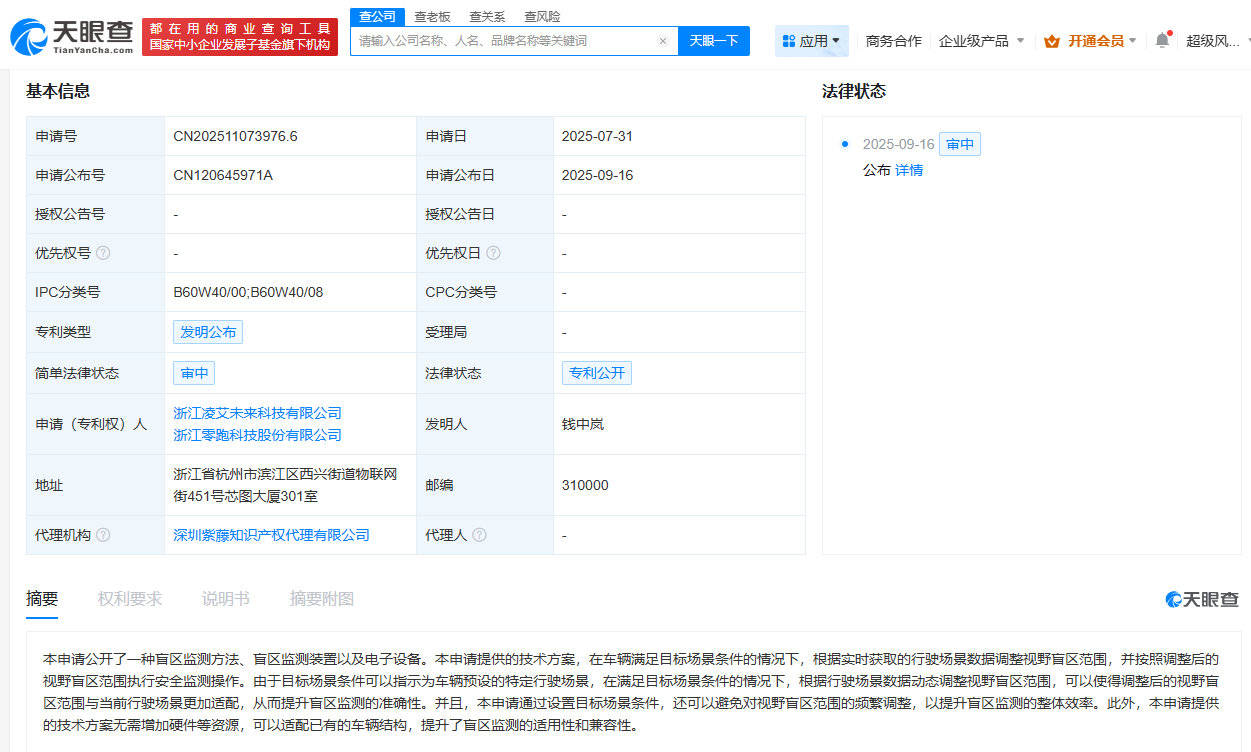This screenshot has width=1251, height=752.
Task: Click the 邮编 field label
Action: (x=439, y=485)
